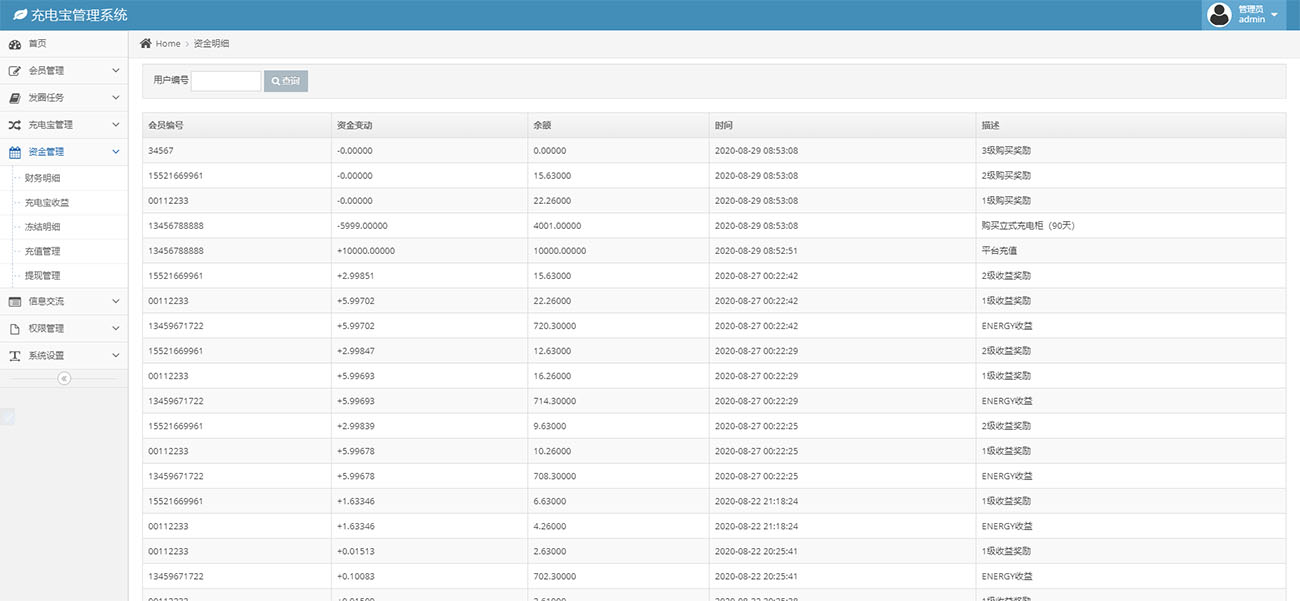Open the 提现管理 submenu item
1300x601 pixels.
pyautogui.click(x=43, y=276)
